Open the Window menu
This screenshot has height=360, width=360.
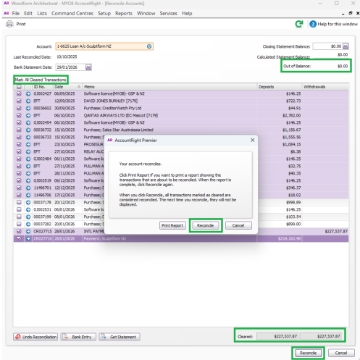click(146, 13)
